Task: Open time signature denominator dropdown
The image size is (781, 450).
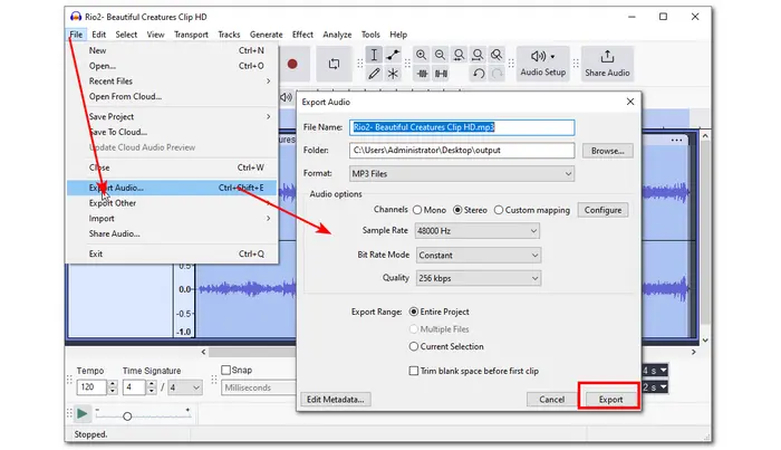Action: click(x=185, y=387)
